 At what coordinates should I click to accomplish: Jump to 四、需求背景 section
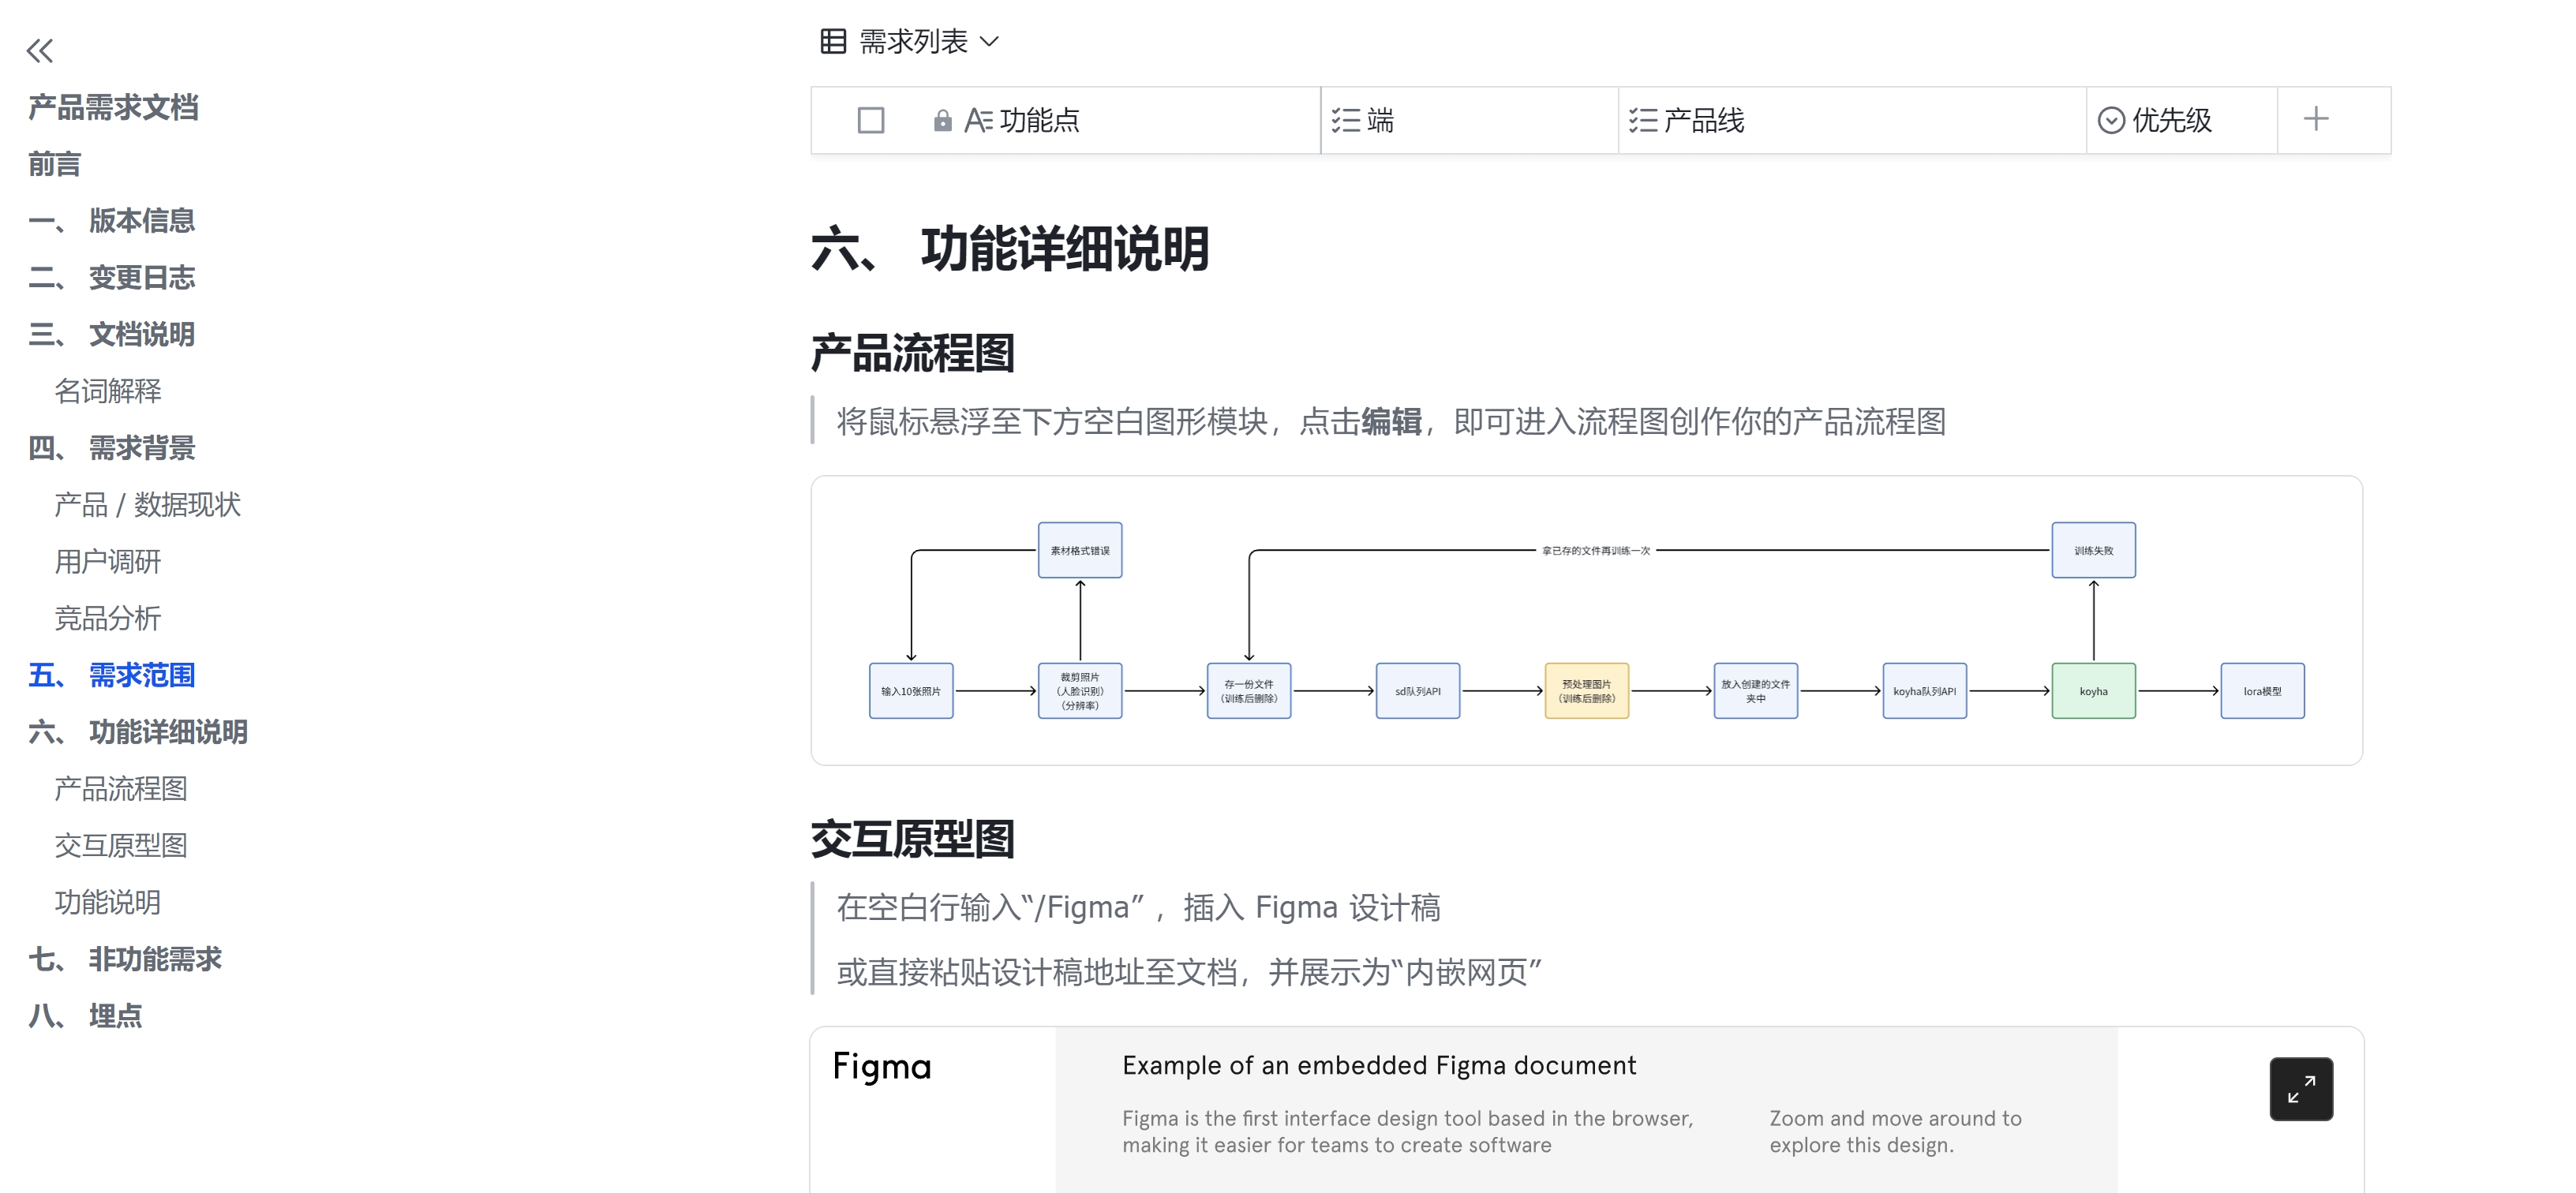112,448
